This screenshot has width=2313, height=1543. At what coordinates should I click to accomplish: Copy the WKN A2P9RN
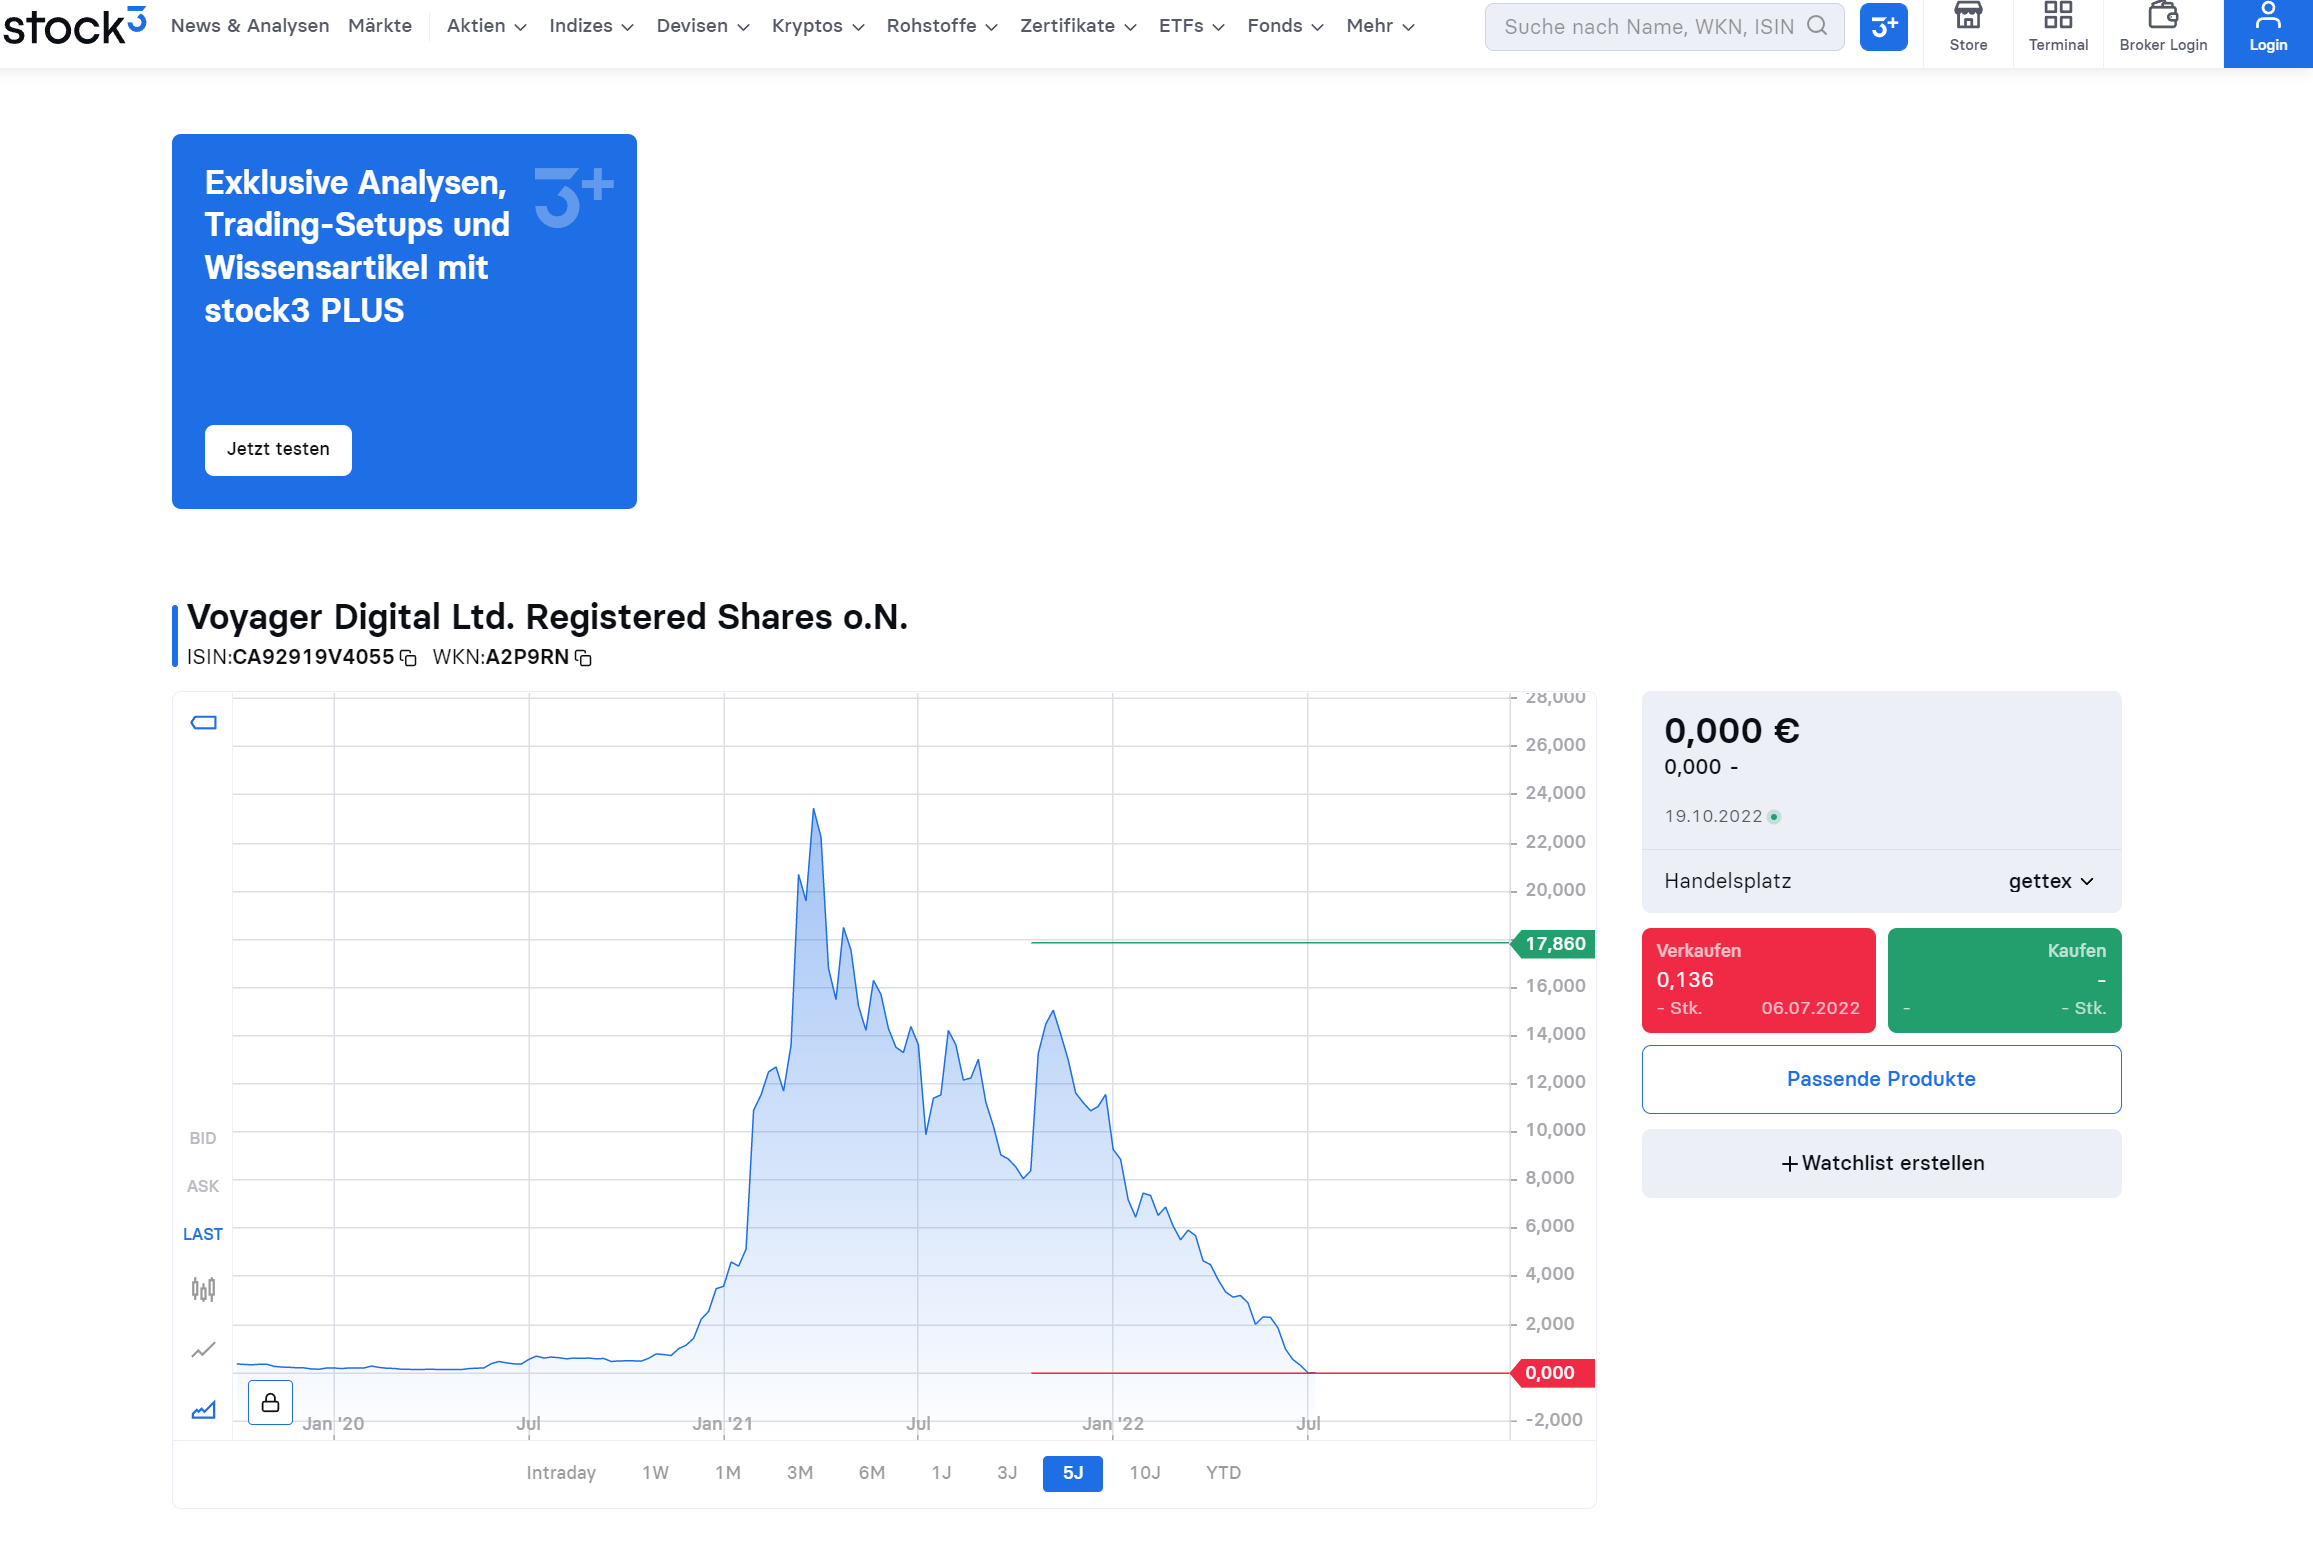coord(583,658)
